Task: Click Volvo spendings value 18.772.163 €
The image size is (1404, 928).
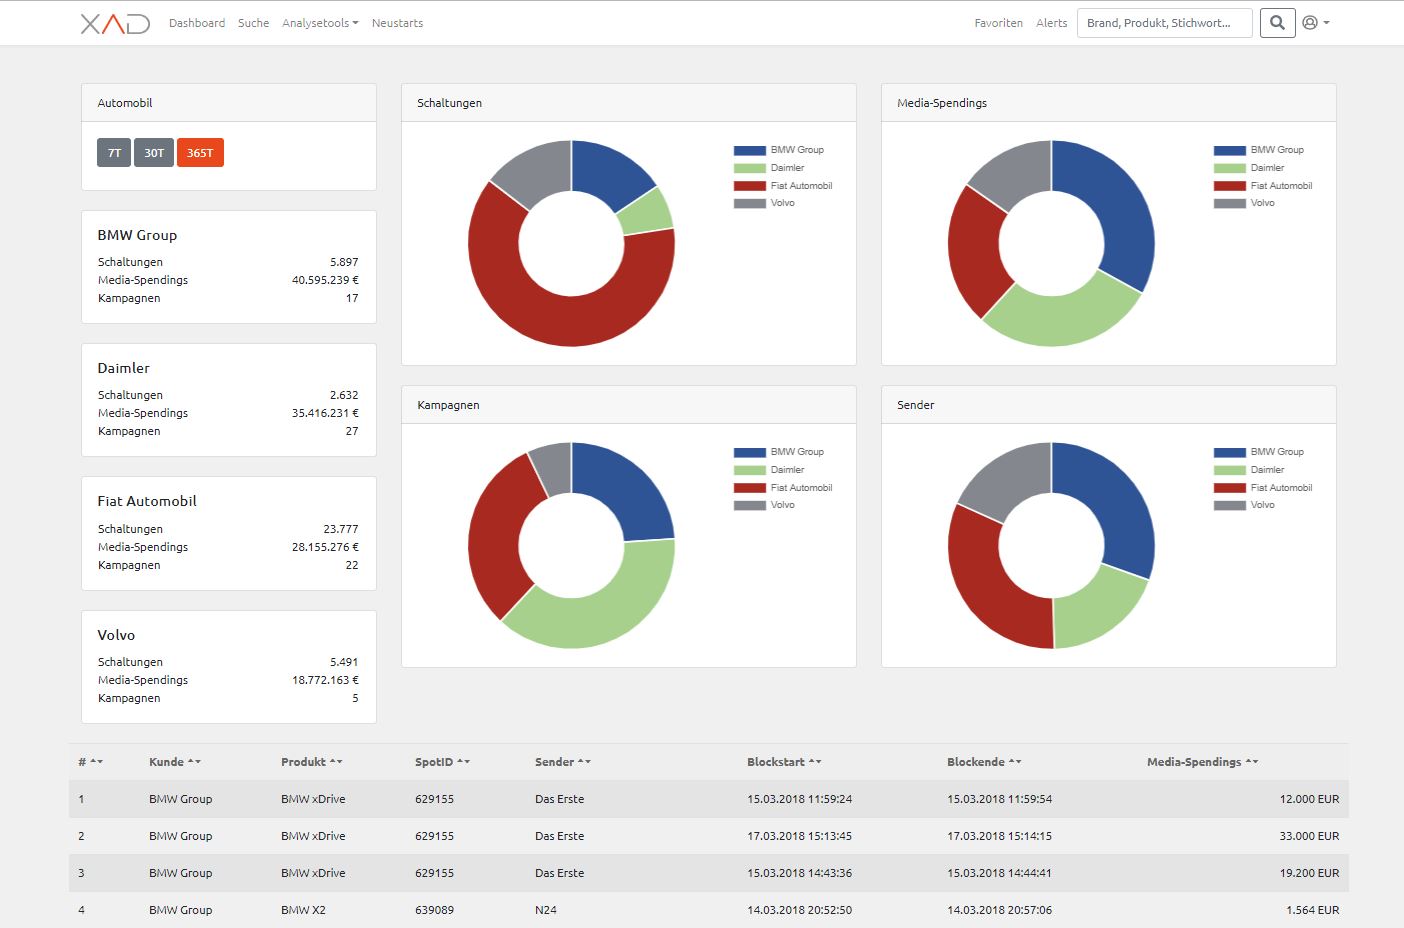Action: (325, 680)
